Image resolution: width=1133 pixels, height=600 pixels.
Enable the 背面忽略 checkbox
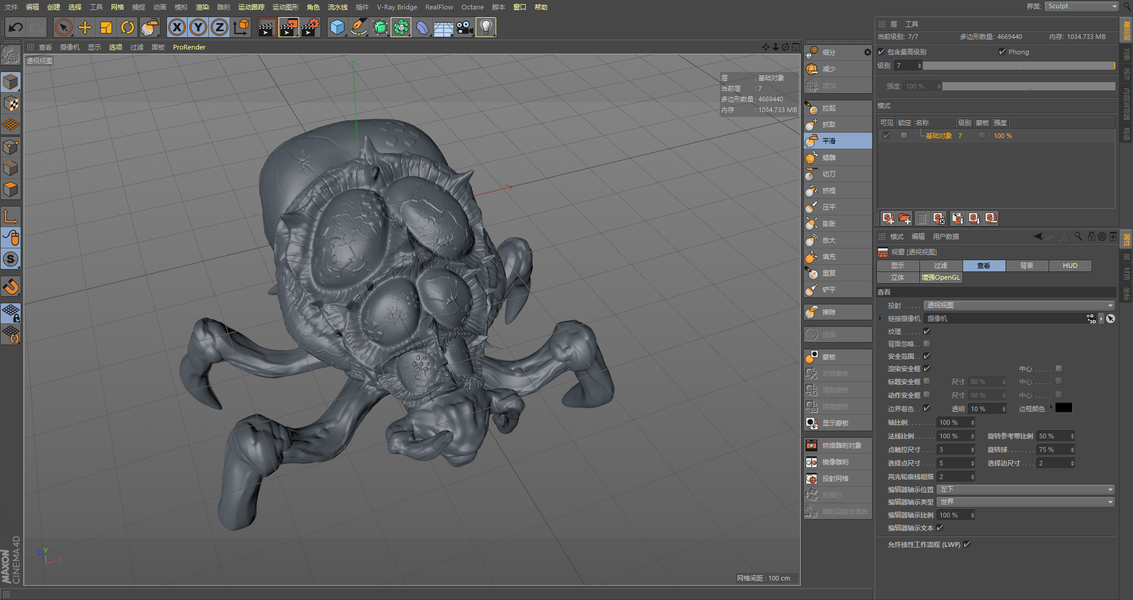tap(926, 343)
